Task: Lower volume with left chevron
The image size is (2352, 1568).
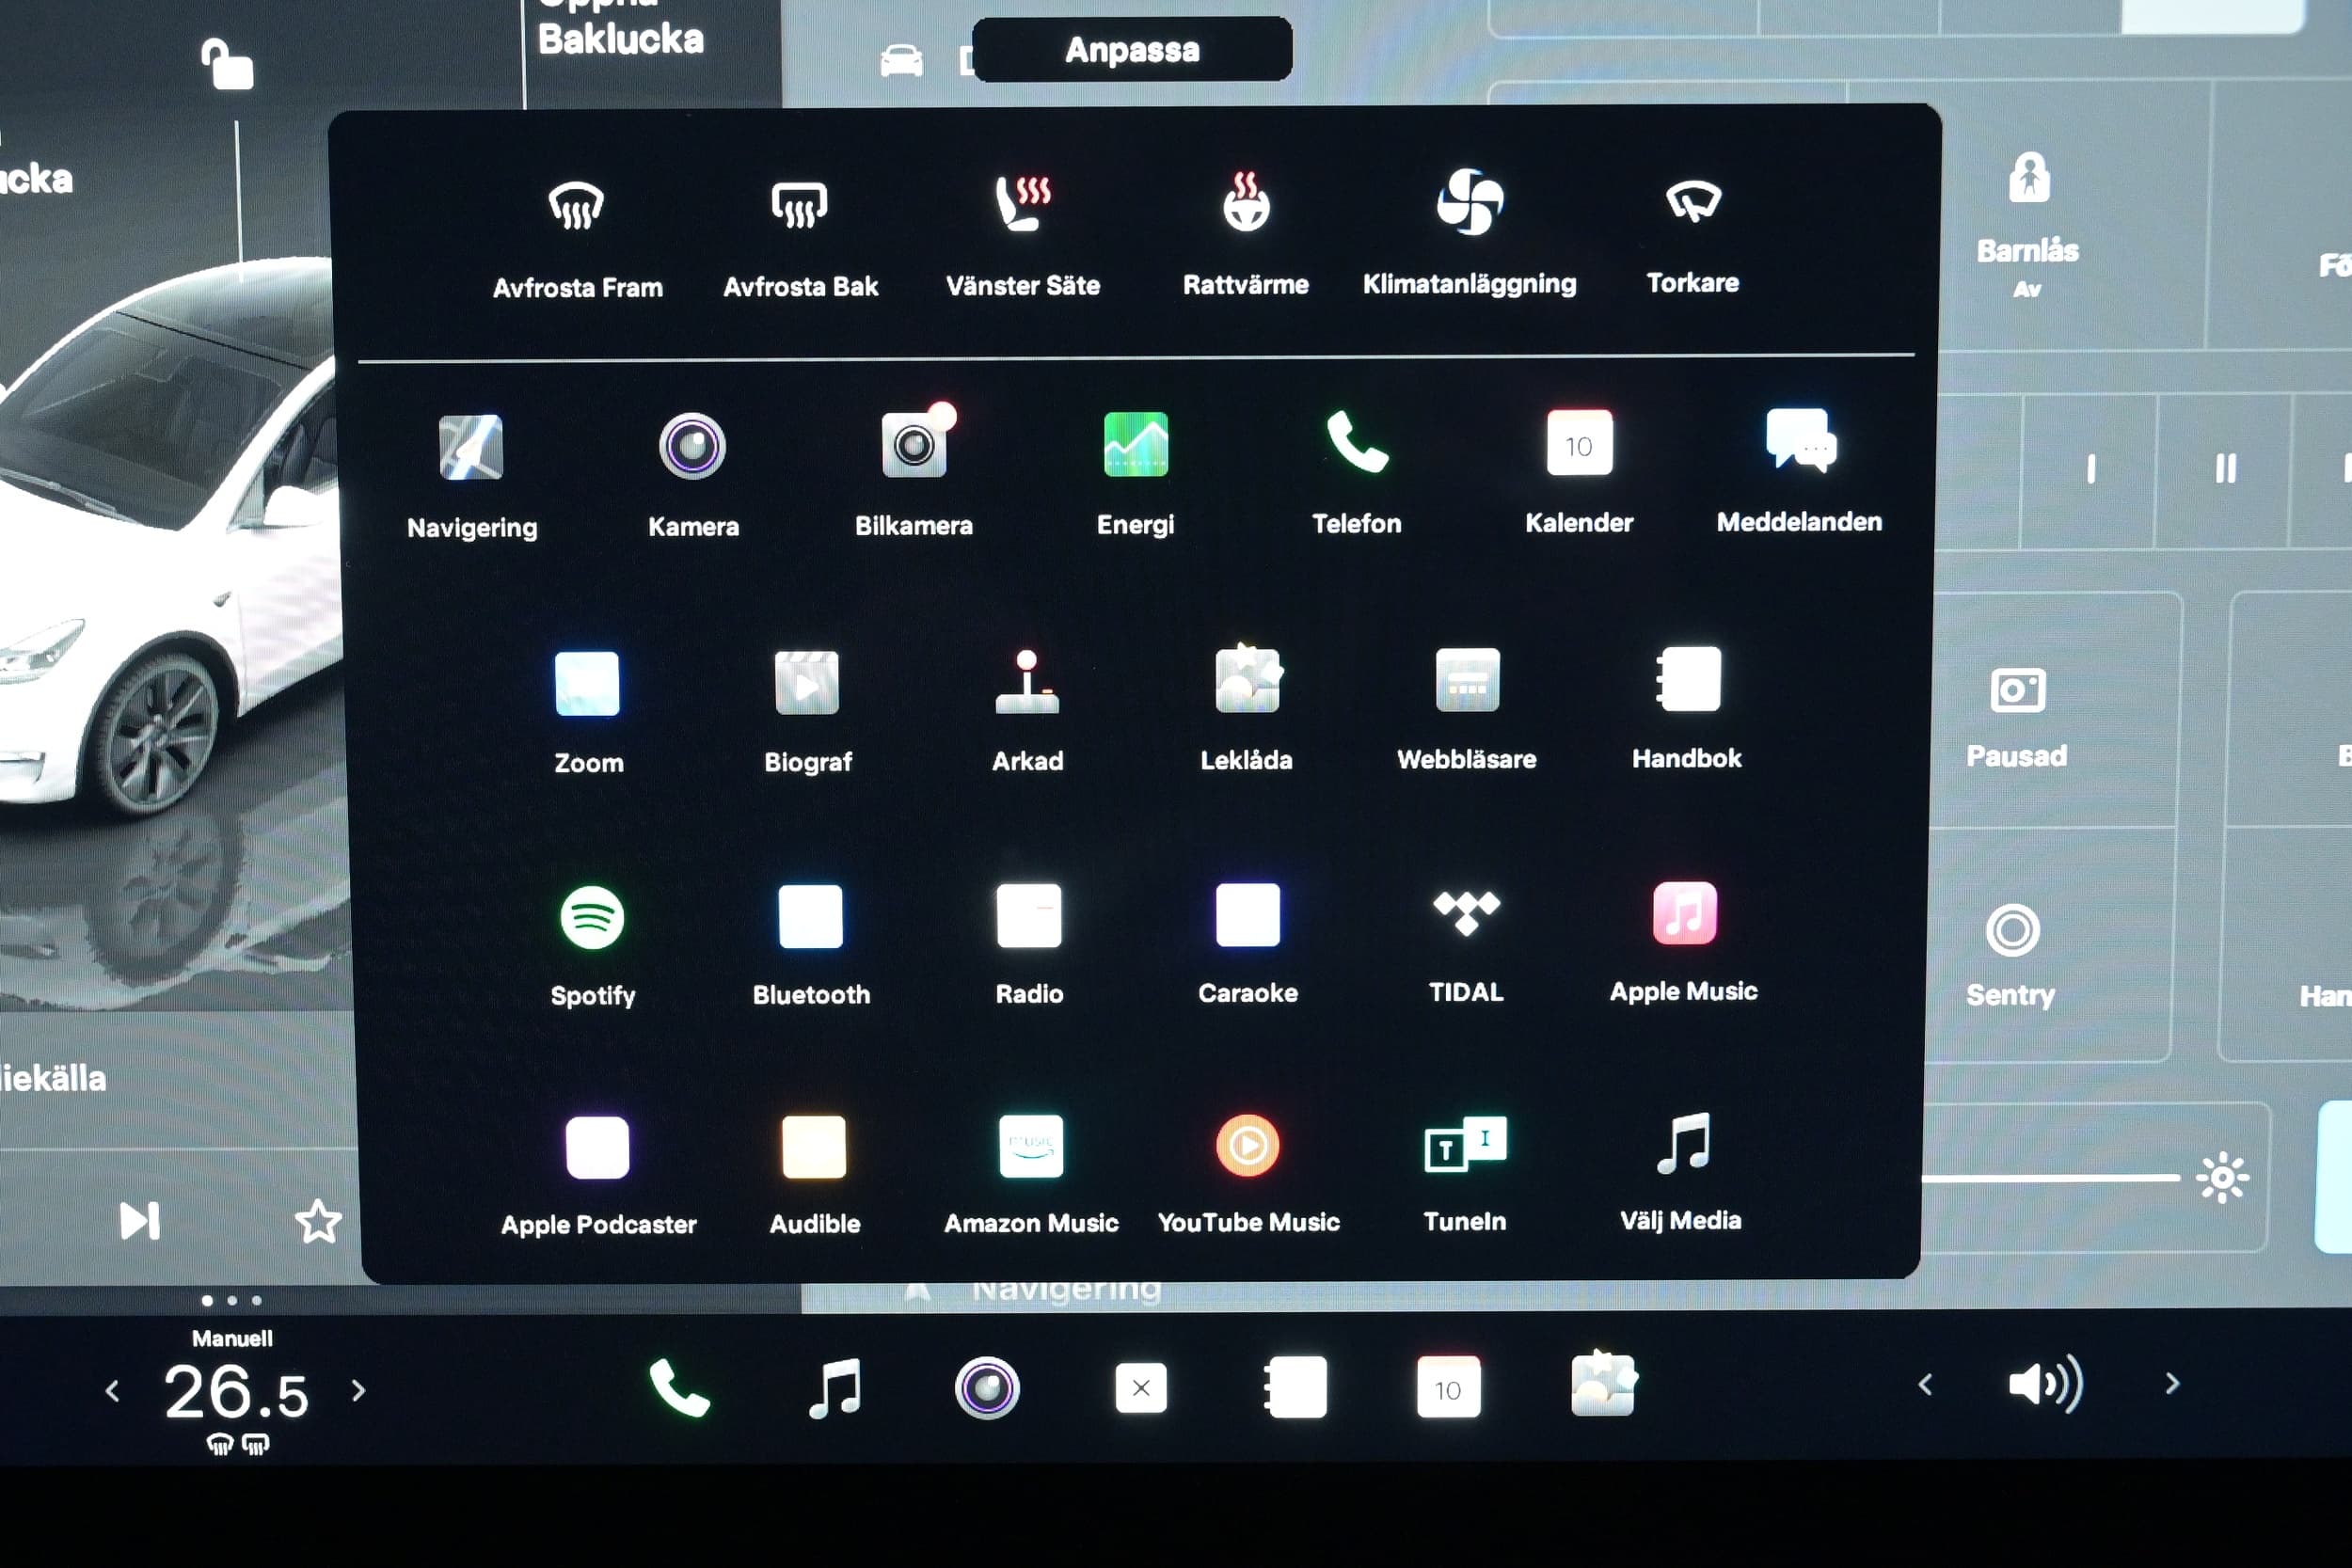Action: click(1925, 1385)
